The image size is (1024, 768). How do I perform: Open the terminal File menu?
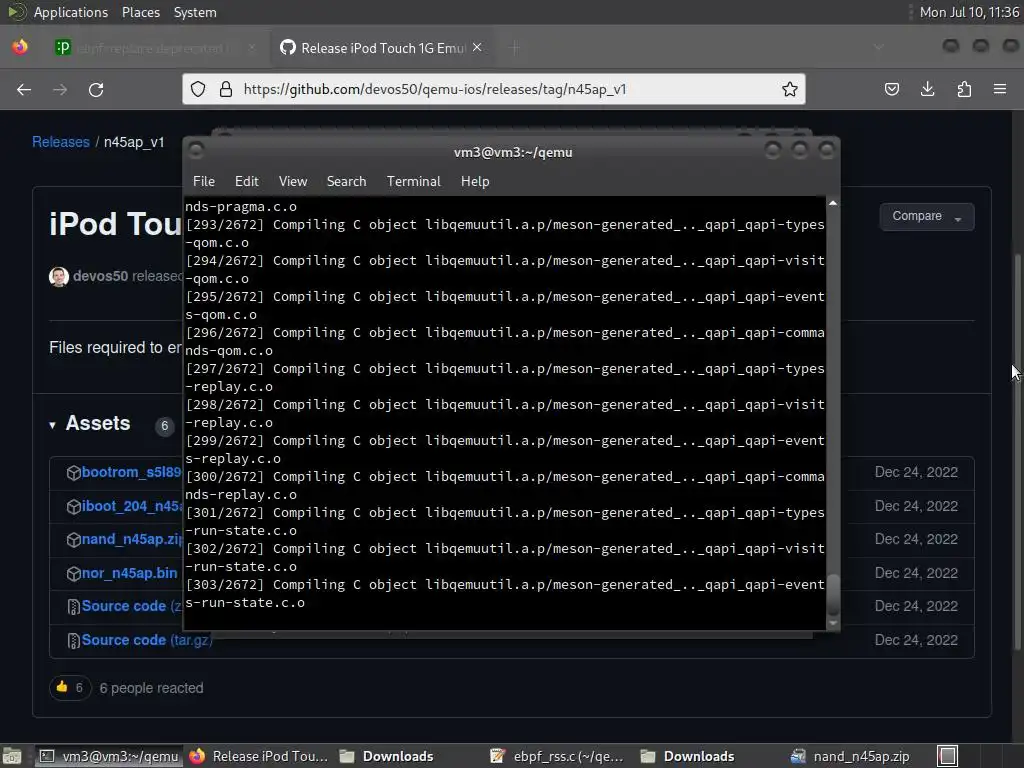coord(204,182)
